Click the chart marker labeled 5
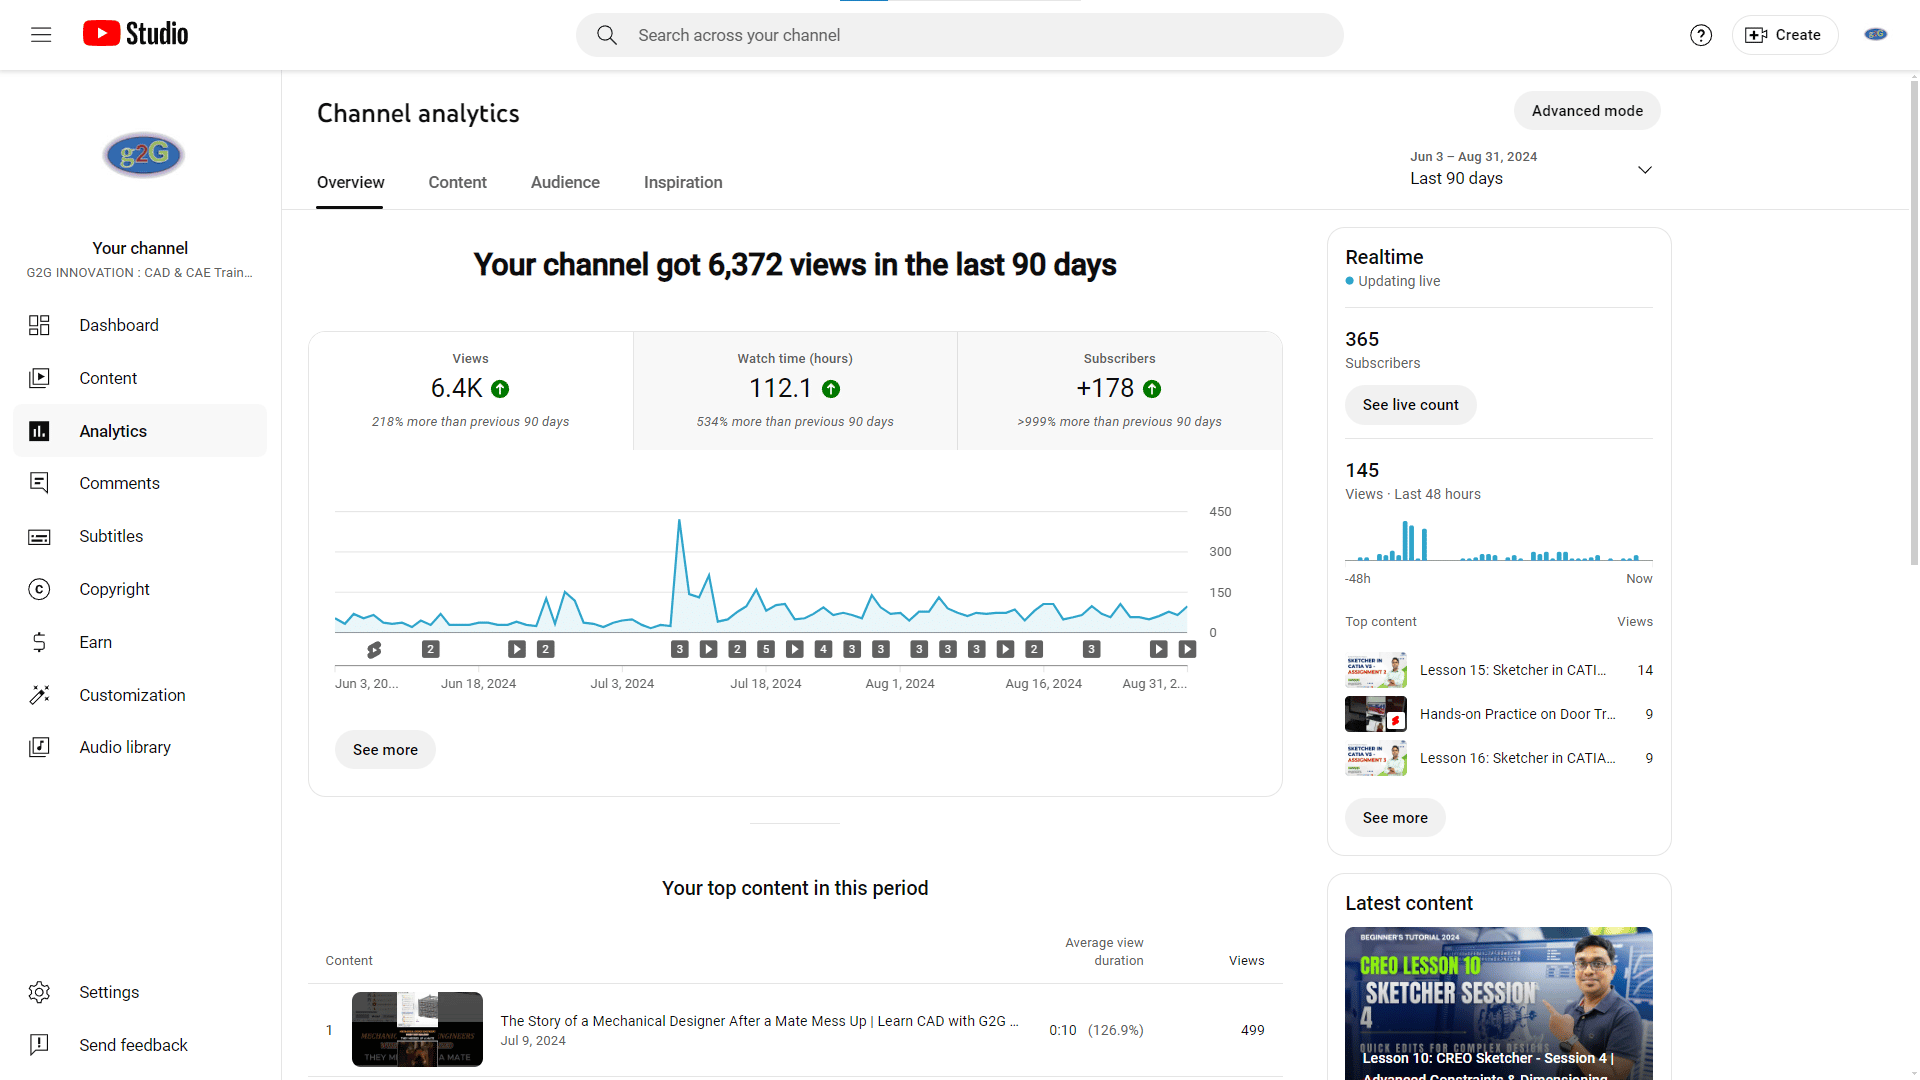Screen dimensions: 1920x1080 766,649
